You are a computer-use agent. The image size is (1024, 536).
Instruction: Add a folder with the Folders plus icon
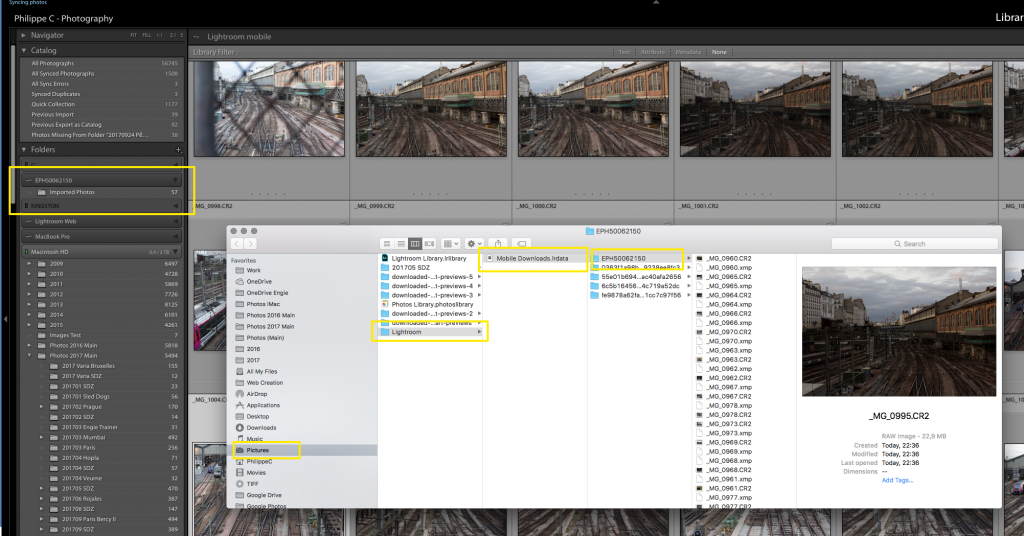[178, 150]
